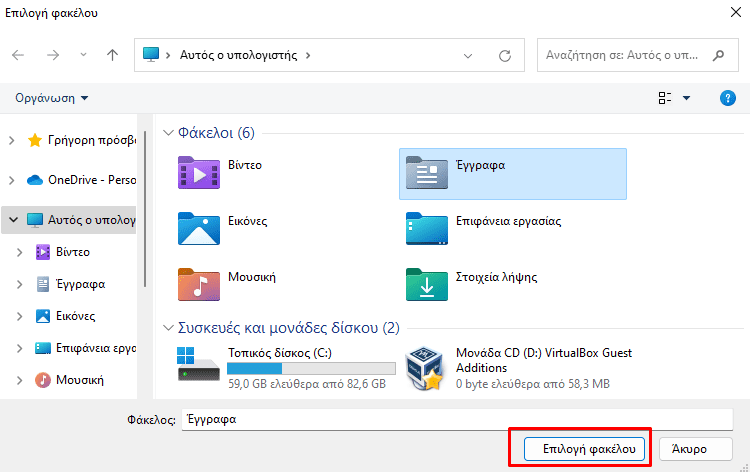This screenshot has width=750, height=472.
Task: Select Μουσική in the navigation tree
Action: [70, 380]
